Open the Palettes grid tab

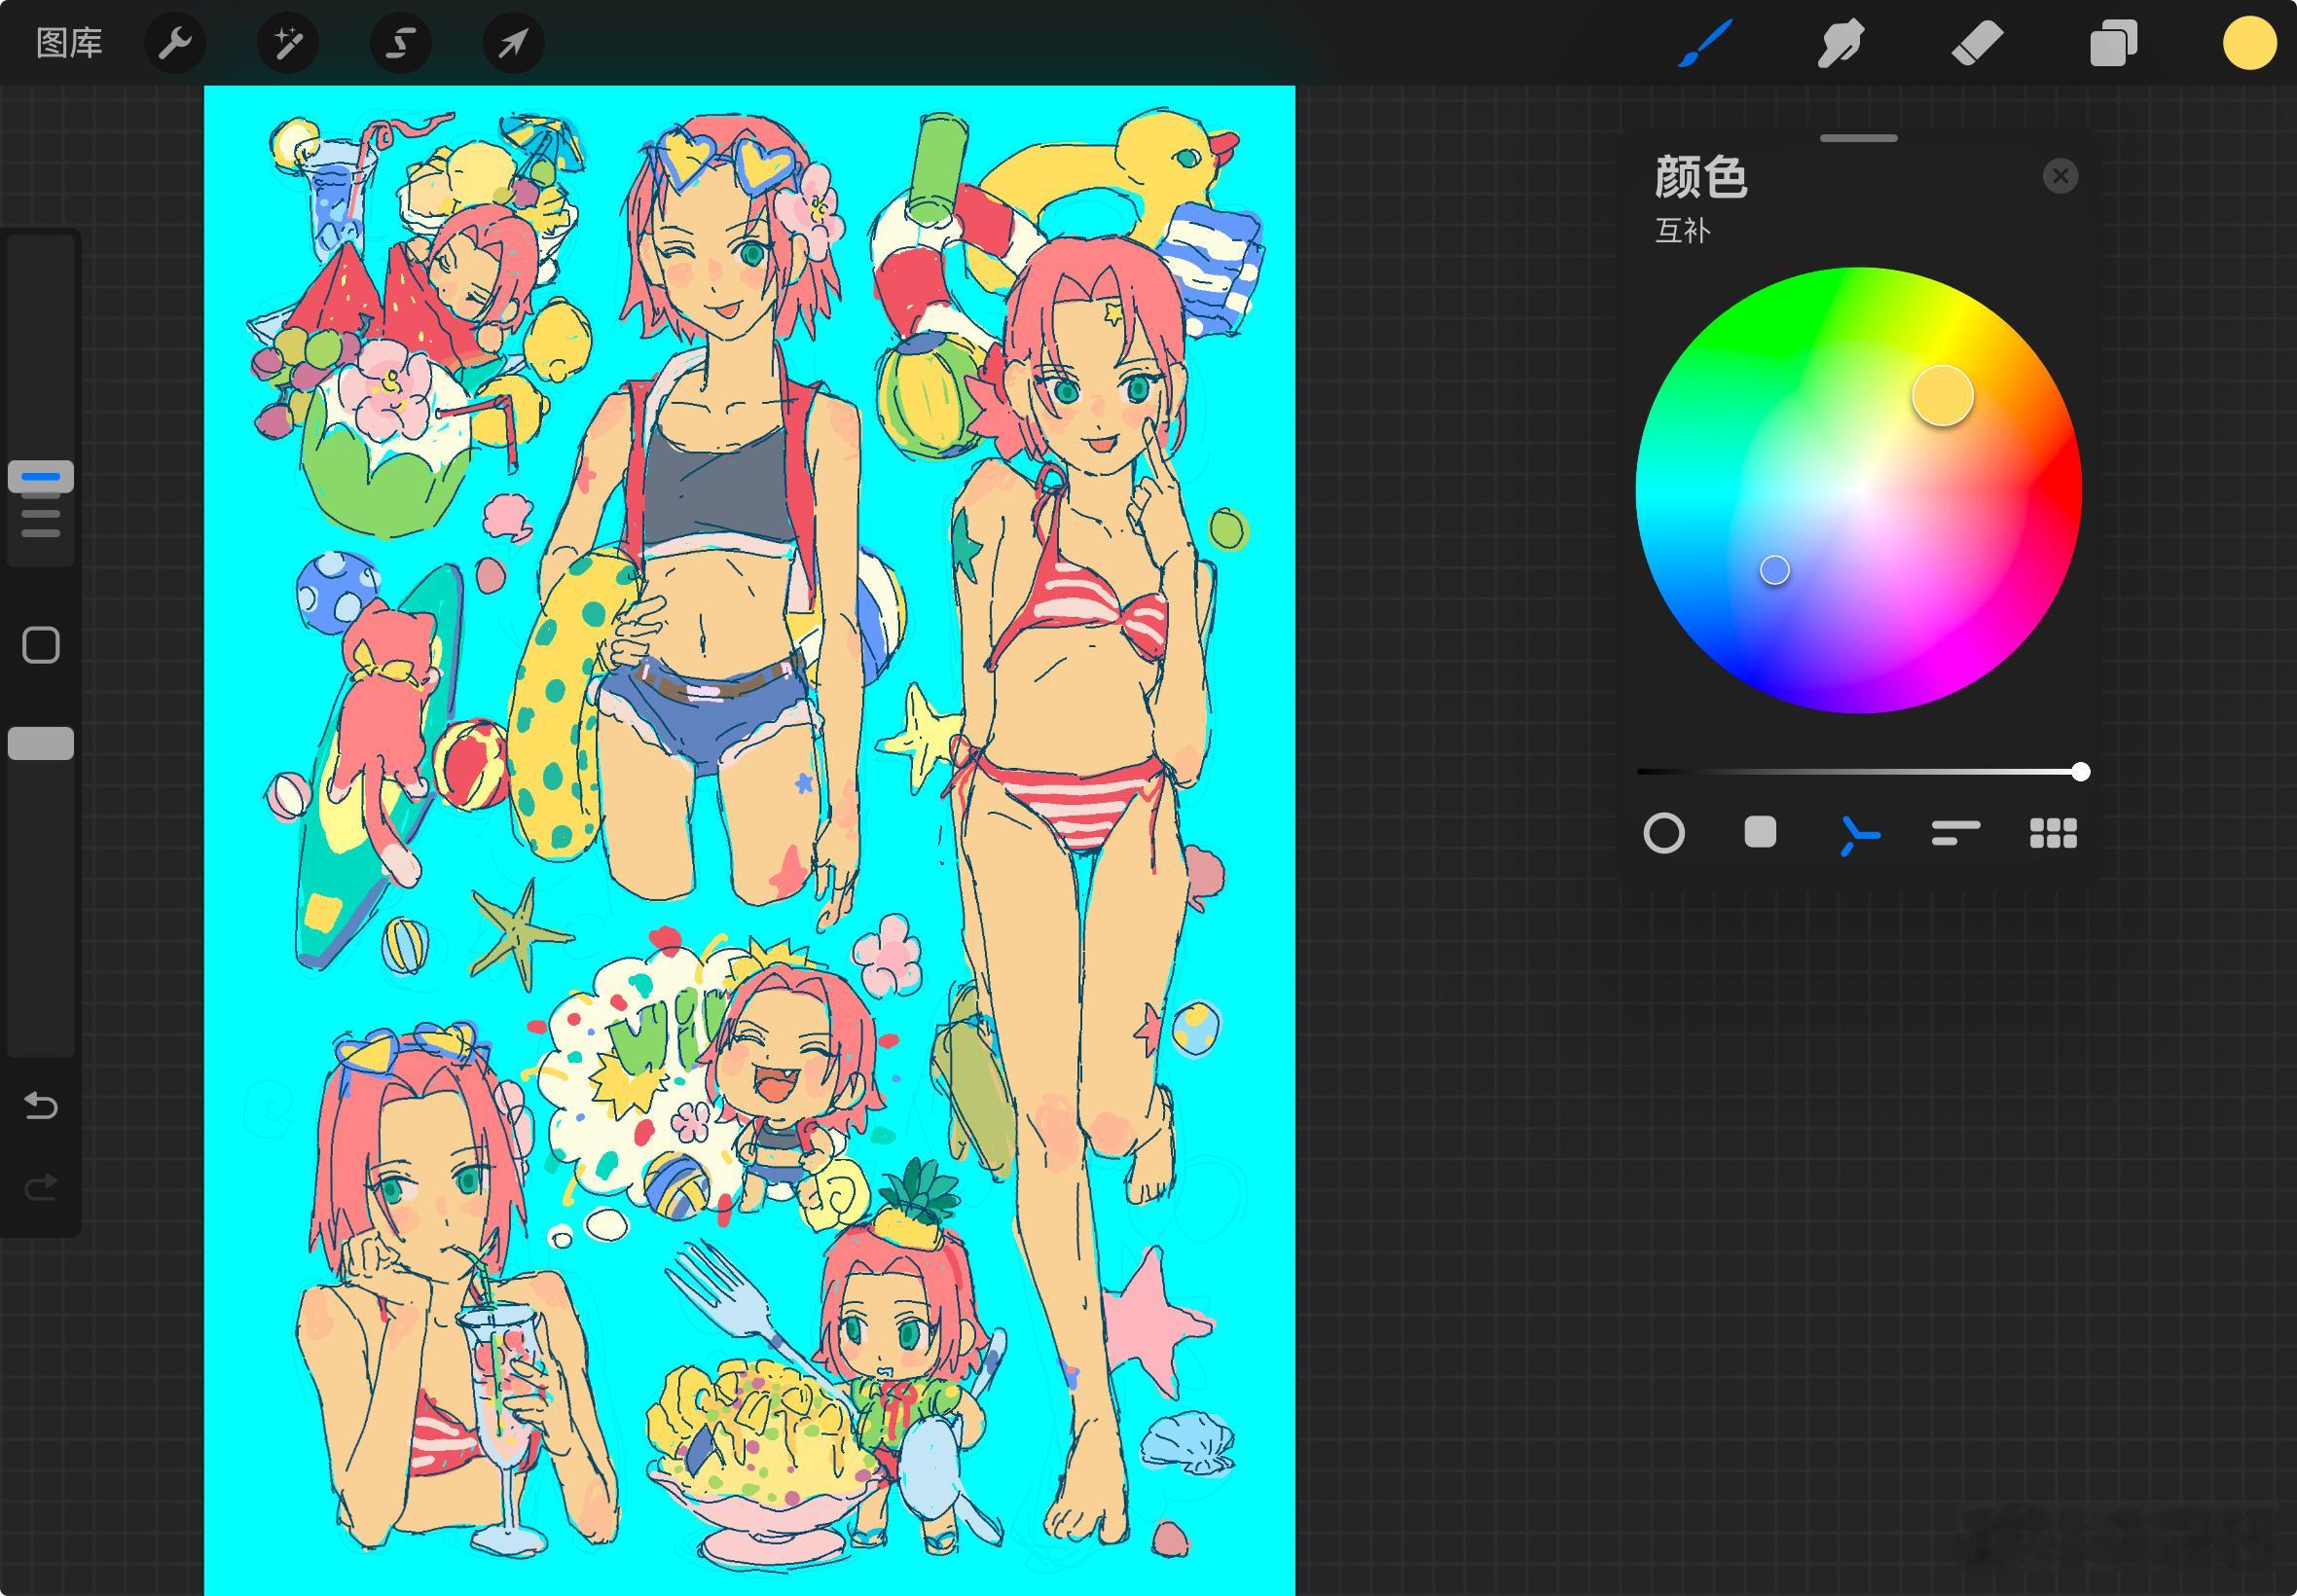tap(2053, 833)
